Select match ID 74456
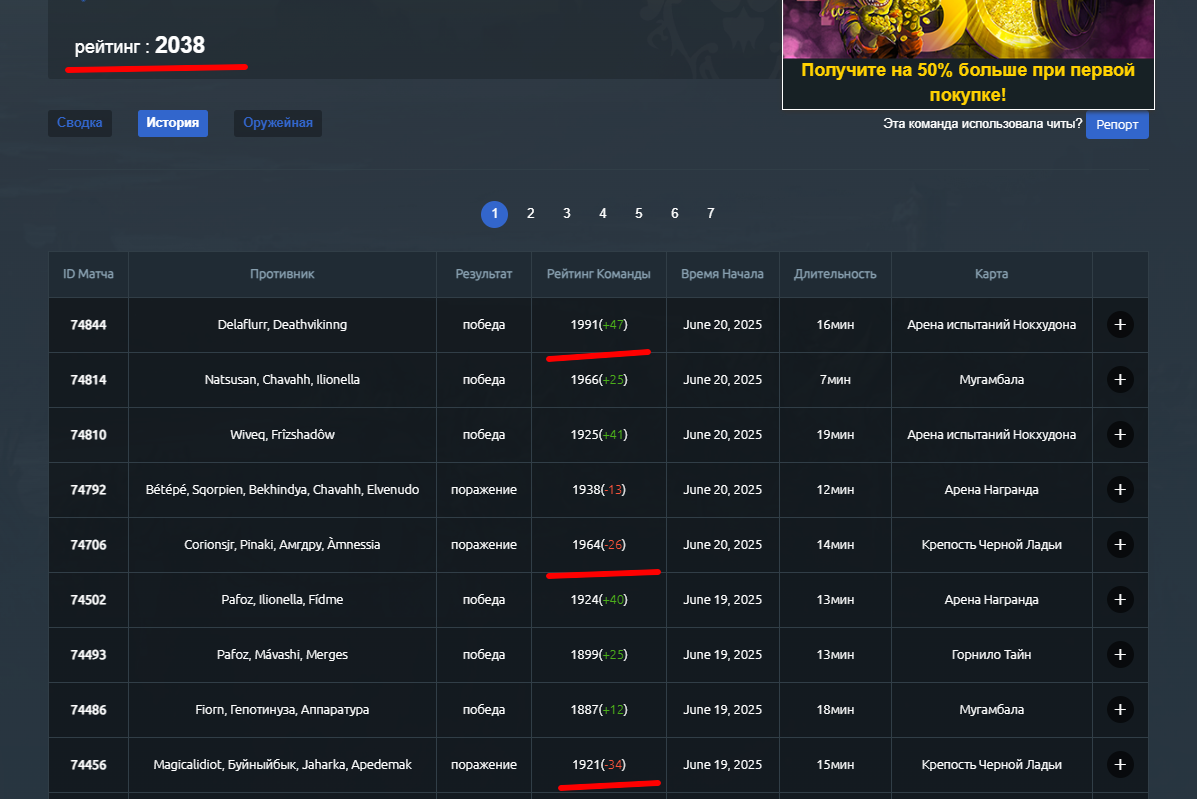Screen dimensions: 1197x799 point(89,764)
